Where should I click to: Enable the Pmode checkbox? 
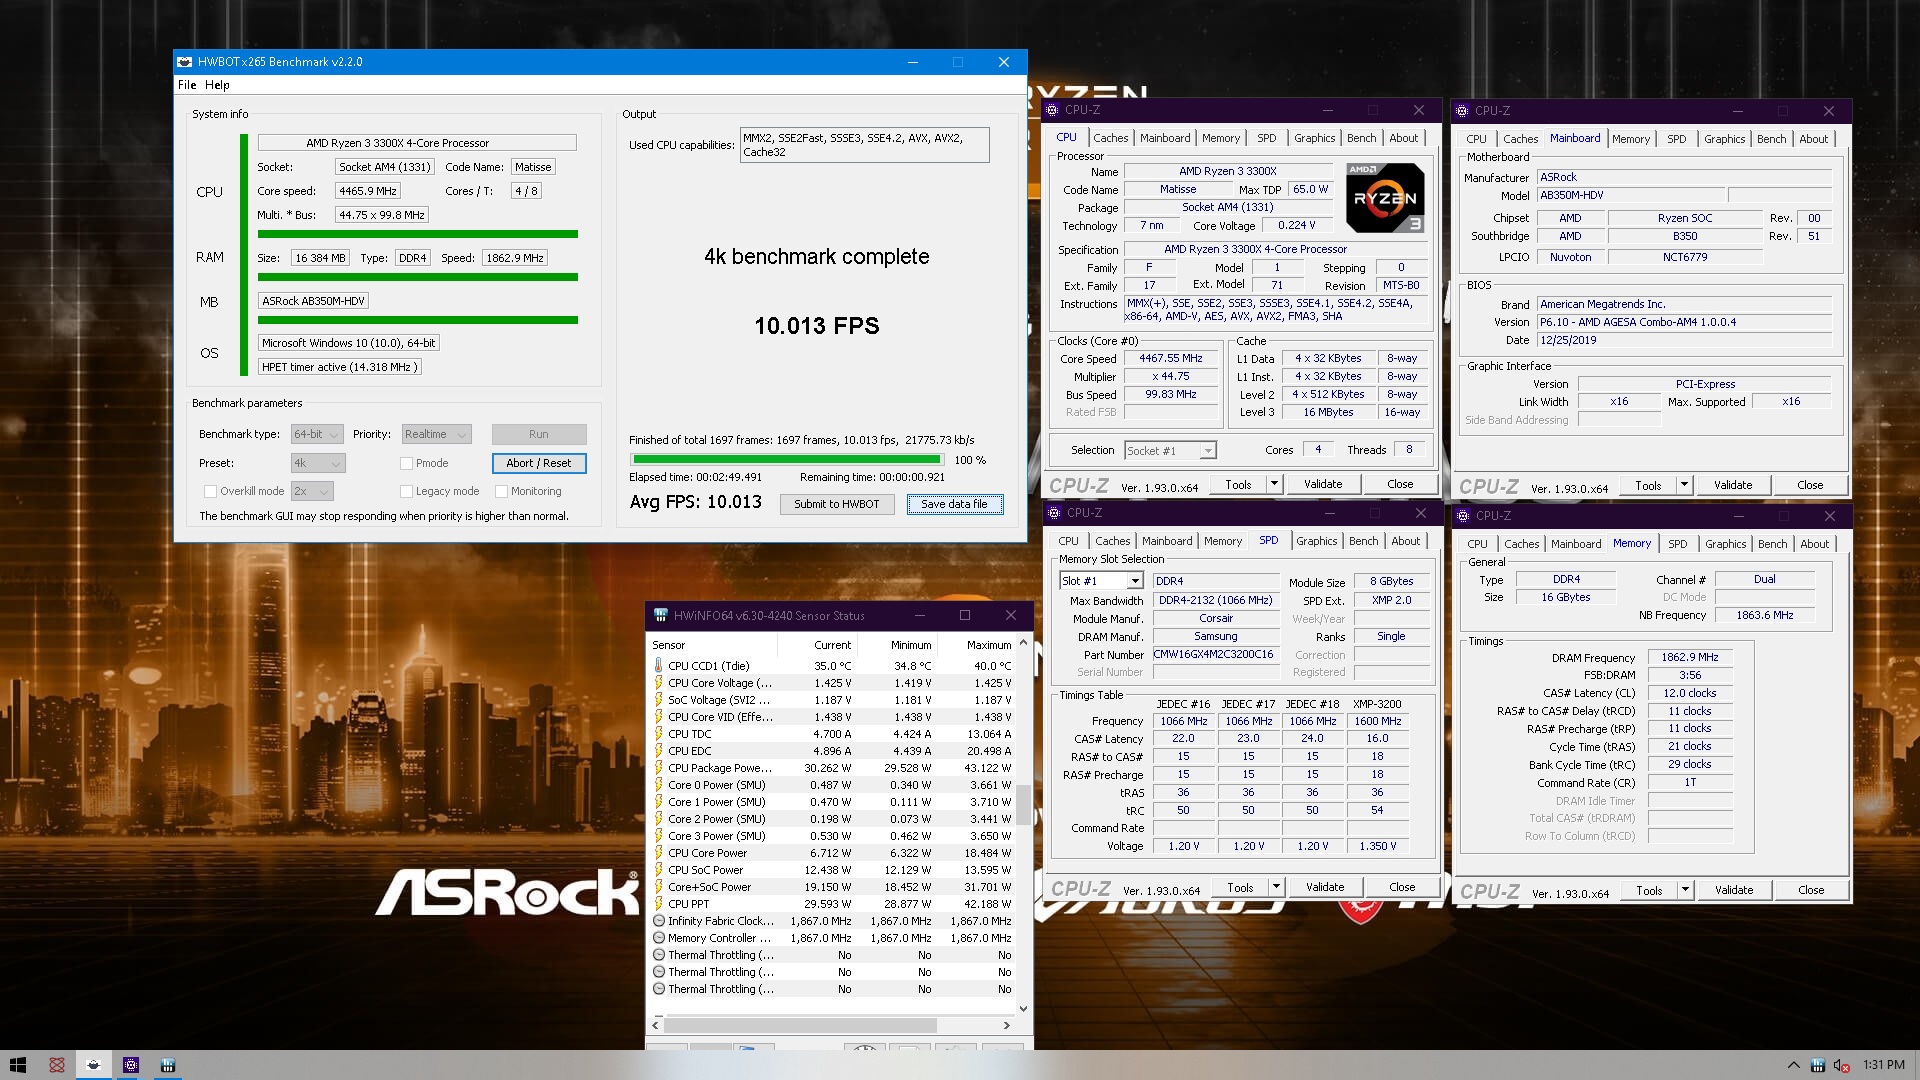[406, 463]
